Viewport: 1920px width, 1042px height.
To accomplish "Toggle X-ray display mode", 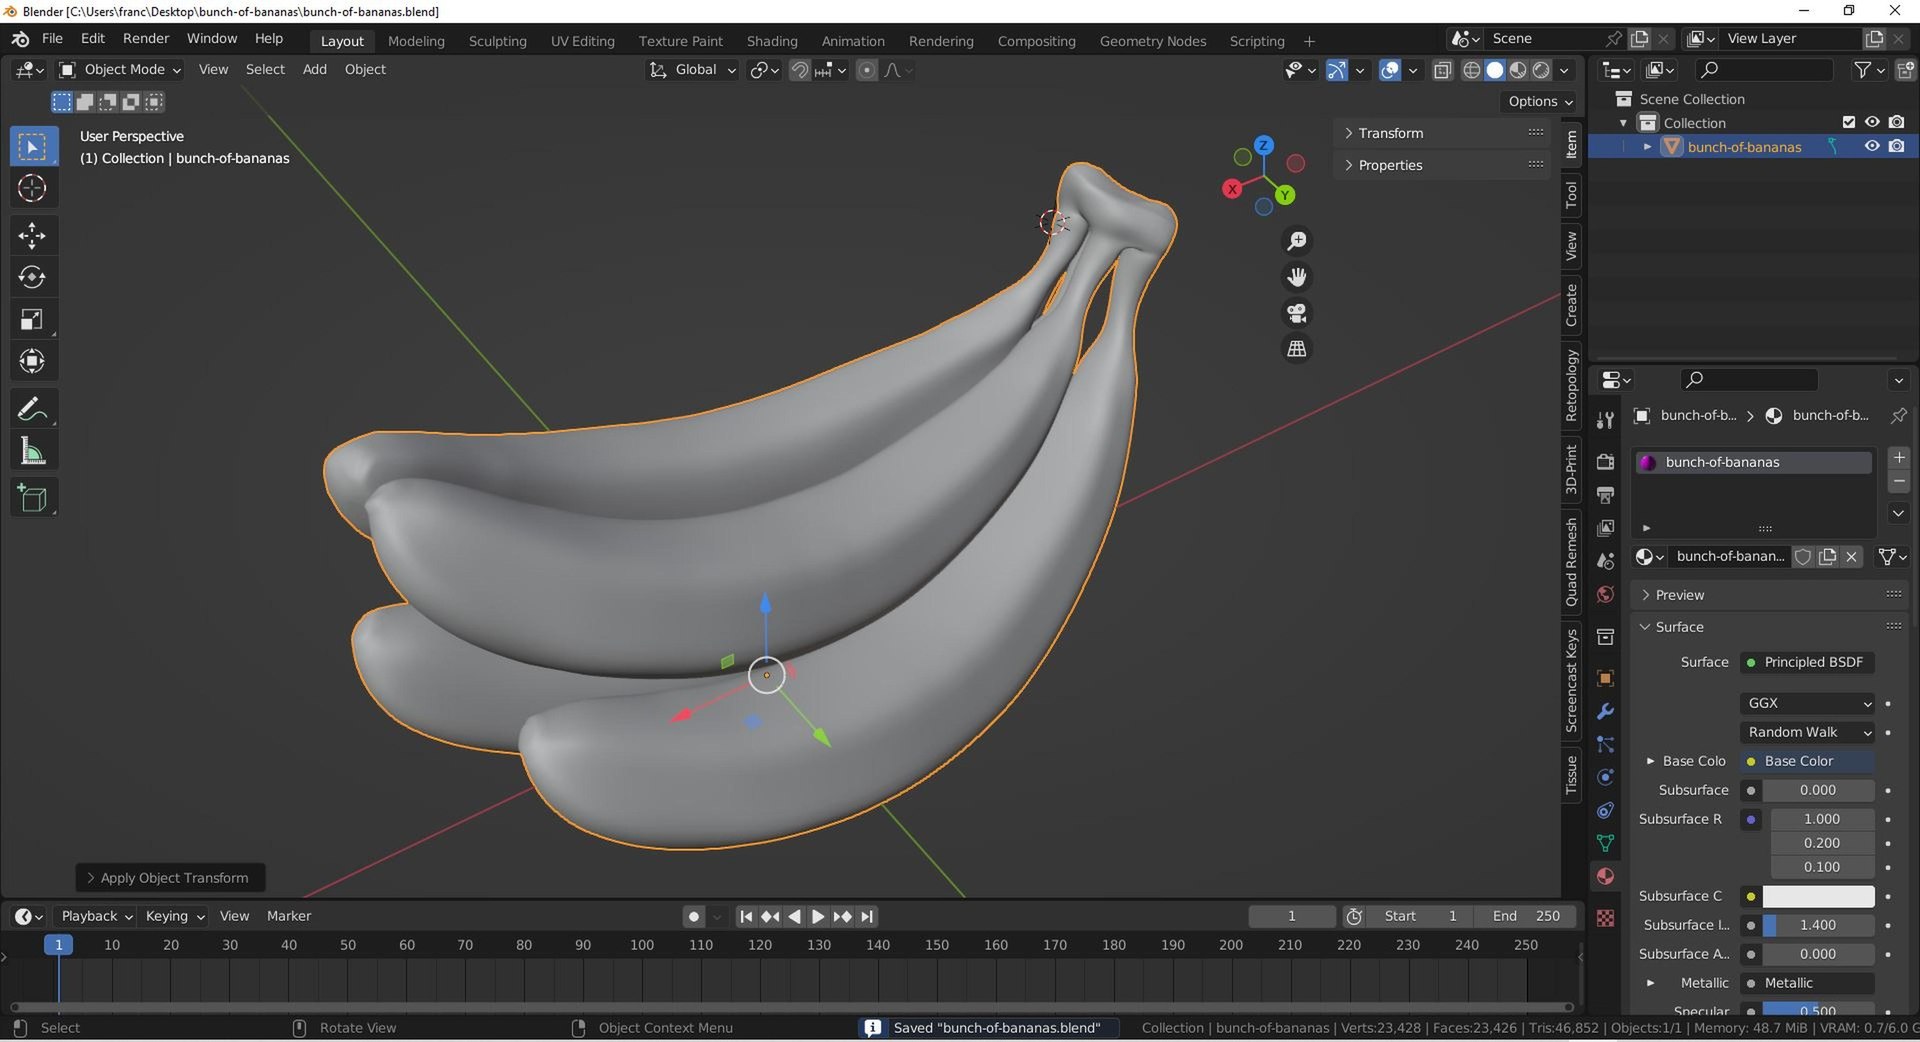I will pos(1442,70).
